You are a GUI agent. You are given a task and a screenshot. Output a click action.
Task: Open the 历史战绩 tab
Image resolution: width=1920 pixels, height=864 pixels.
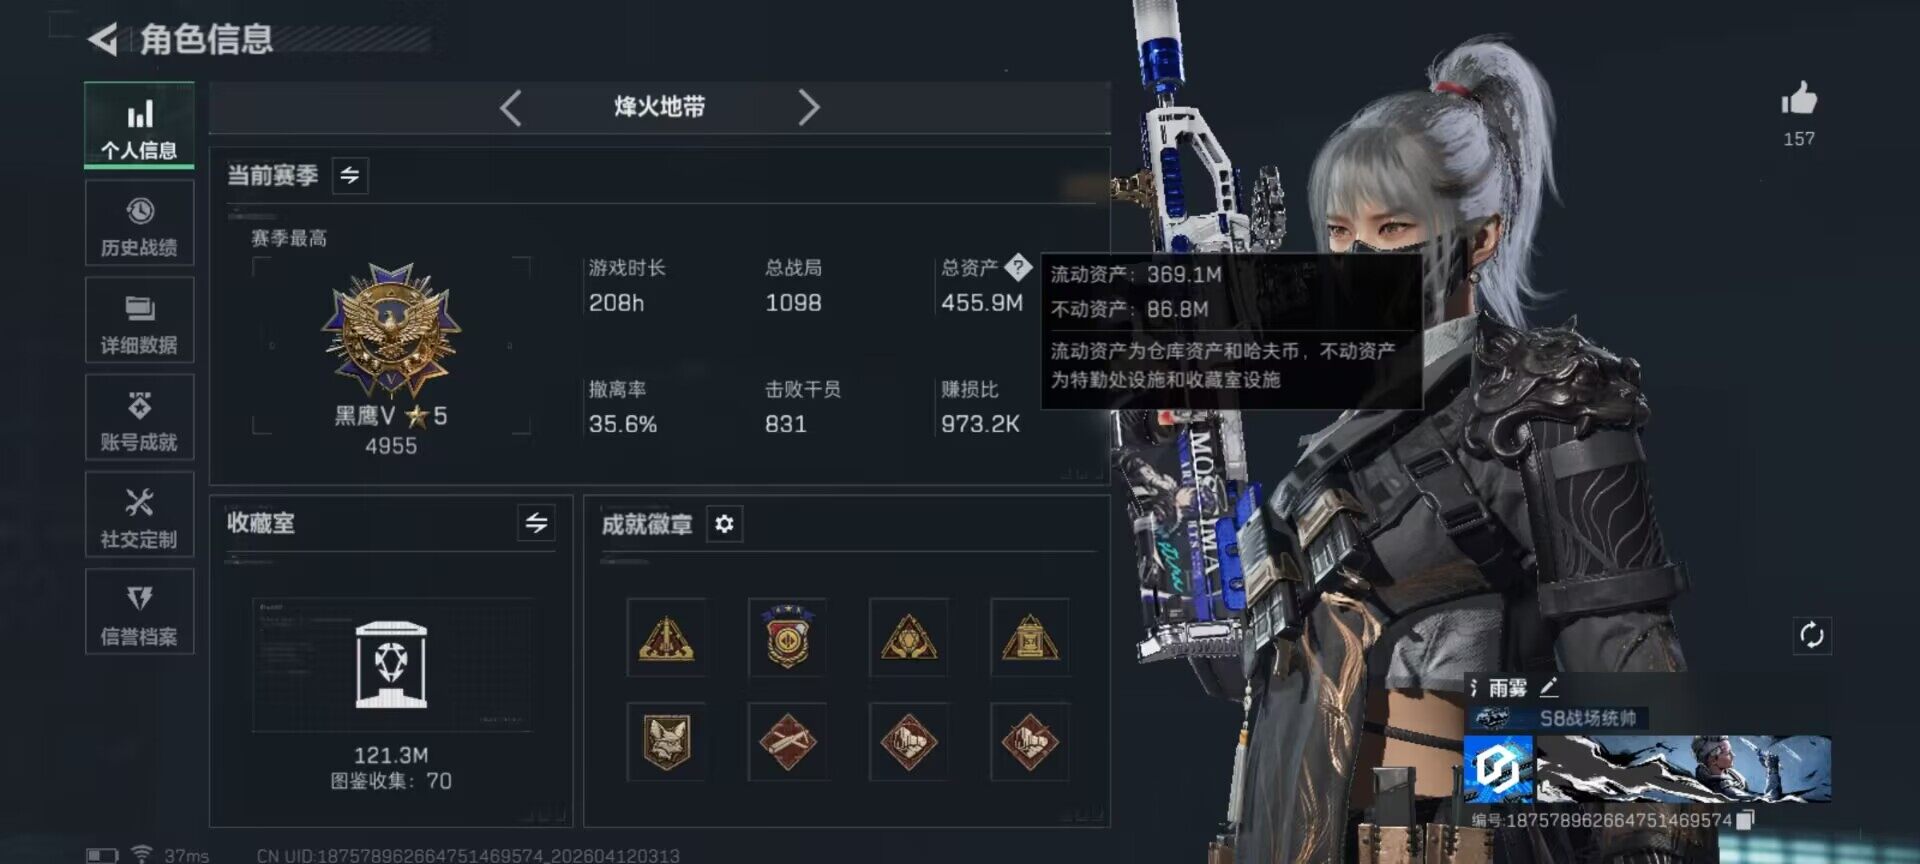tap(139, 224)
